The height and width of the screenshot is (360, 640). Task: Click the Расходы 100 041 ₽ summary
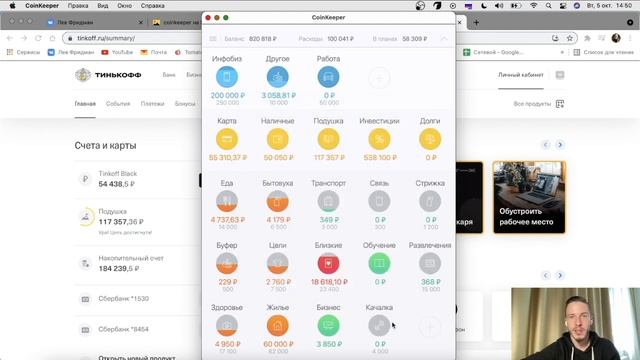(326, 39)
